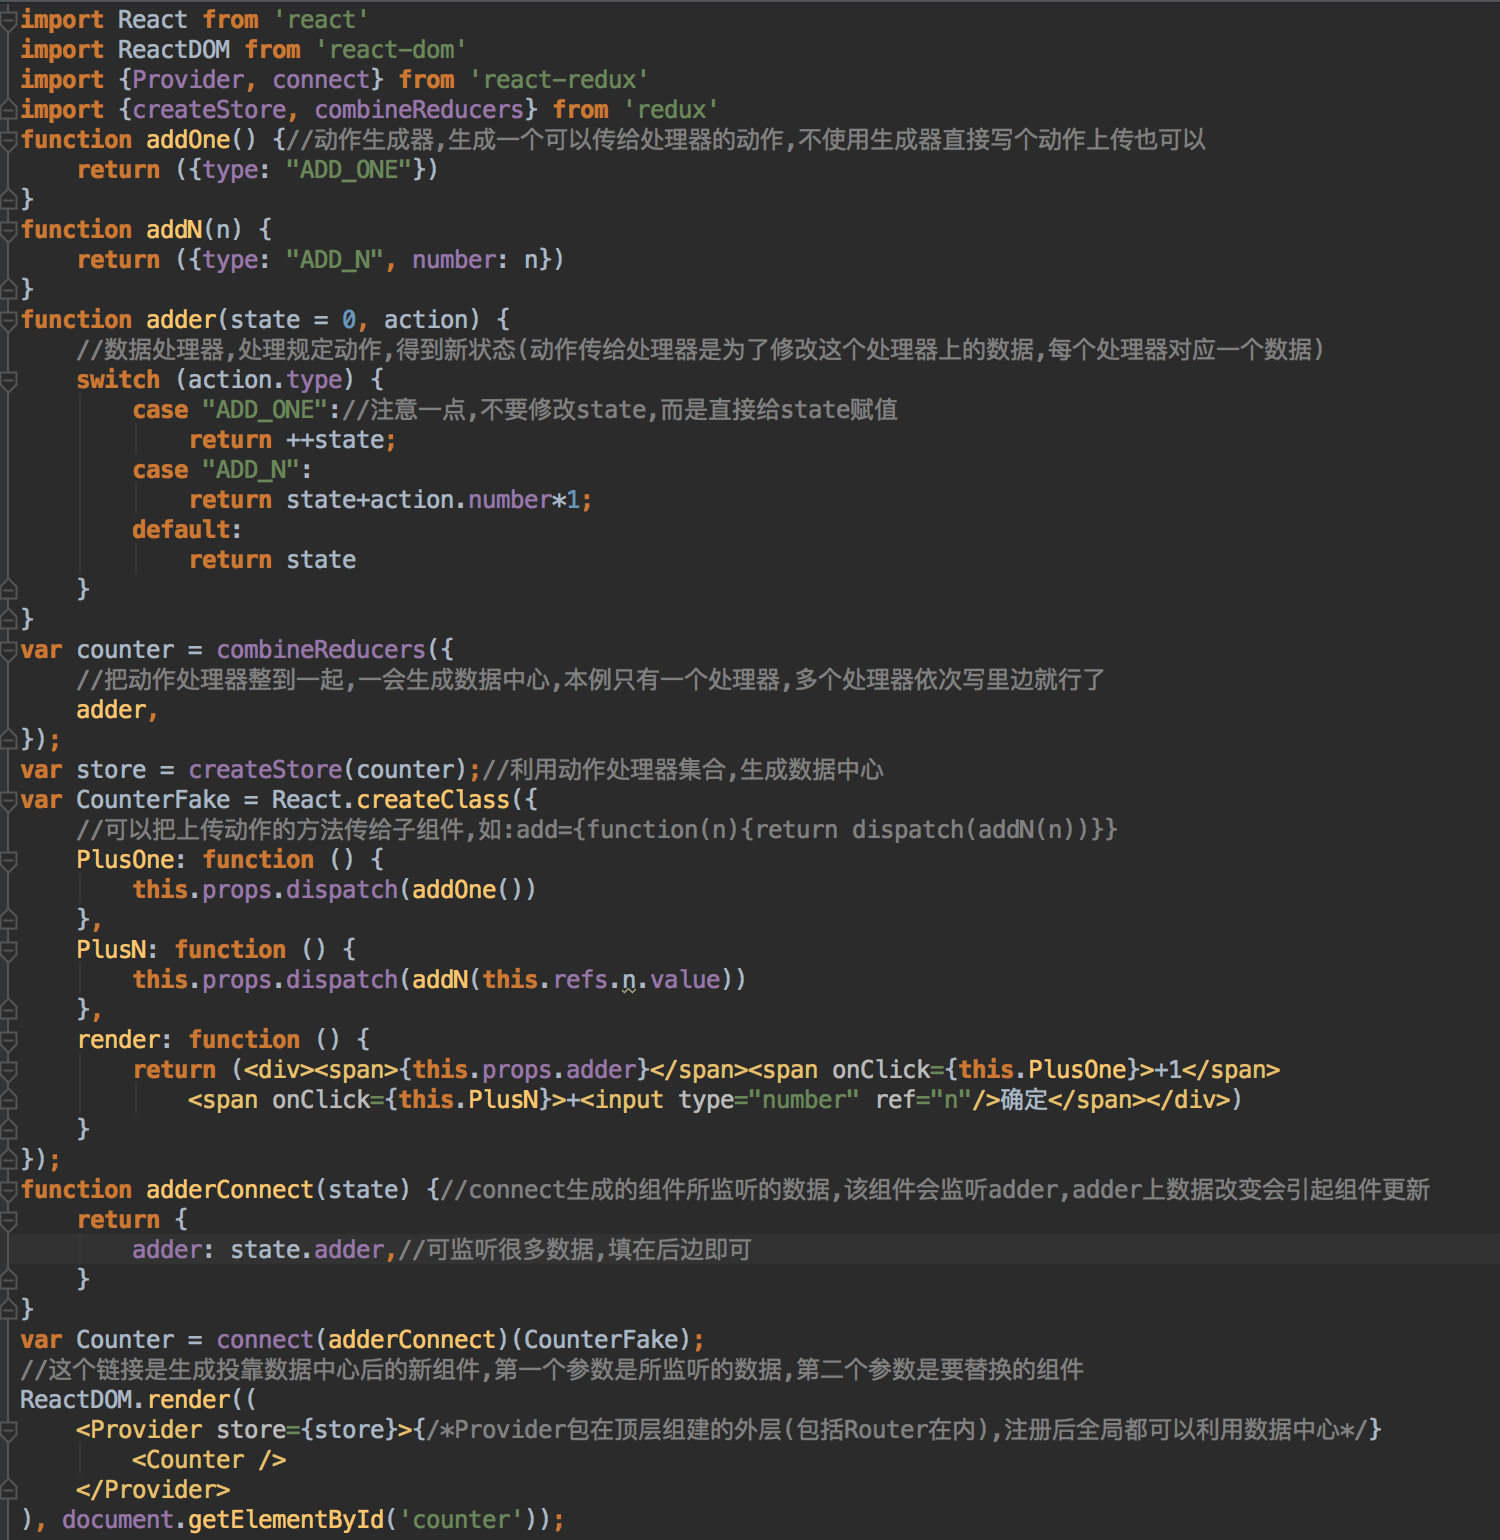Click the closing '</Provider>' tag
1500x1540 pixels.
pyautogui.click(x=153, y=1490)
